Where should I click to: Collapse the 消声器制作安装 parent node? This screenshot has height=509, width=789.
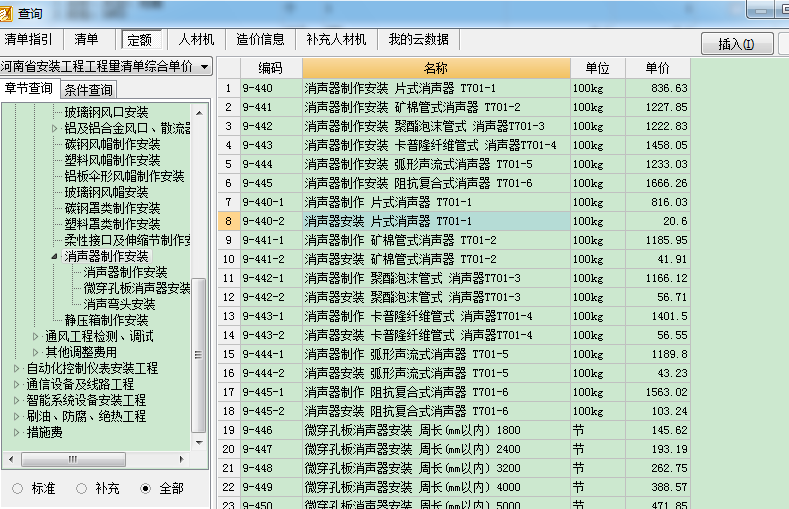point(54,257)
